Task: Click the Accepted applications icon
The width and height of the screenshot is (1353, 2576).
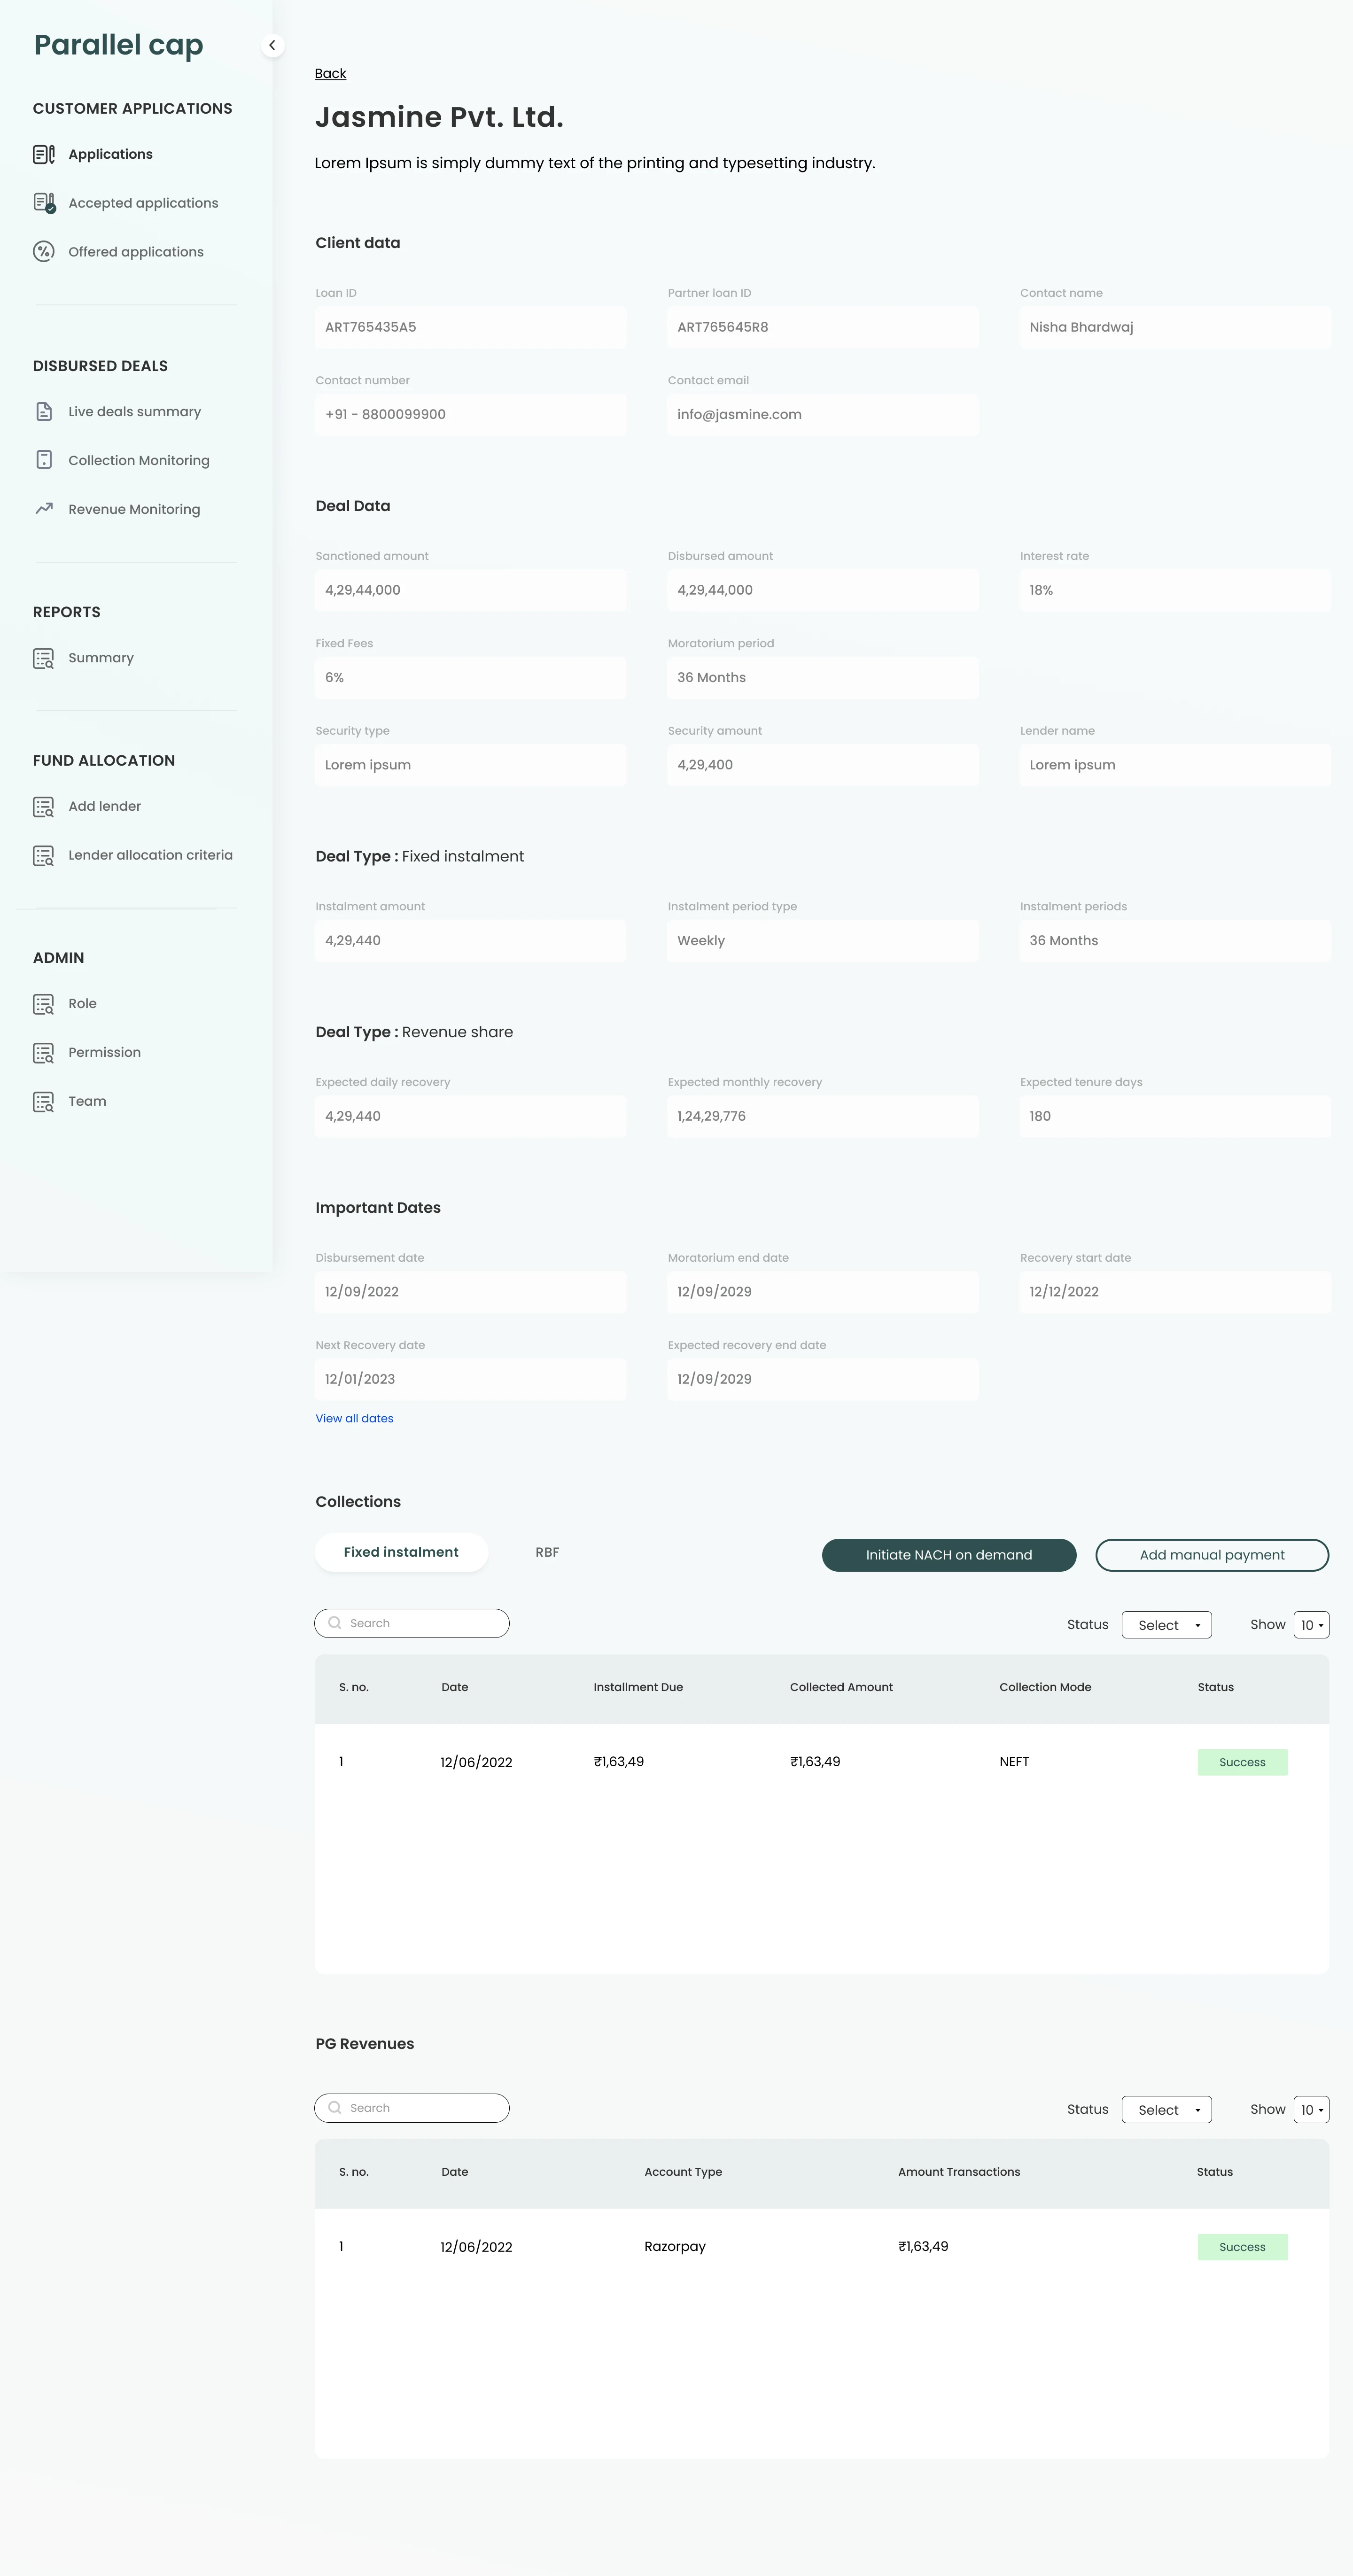Action: 44,203
